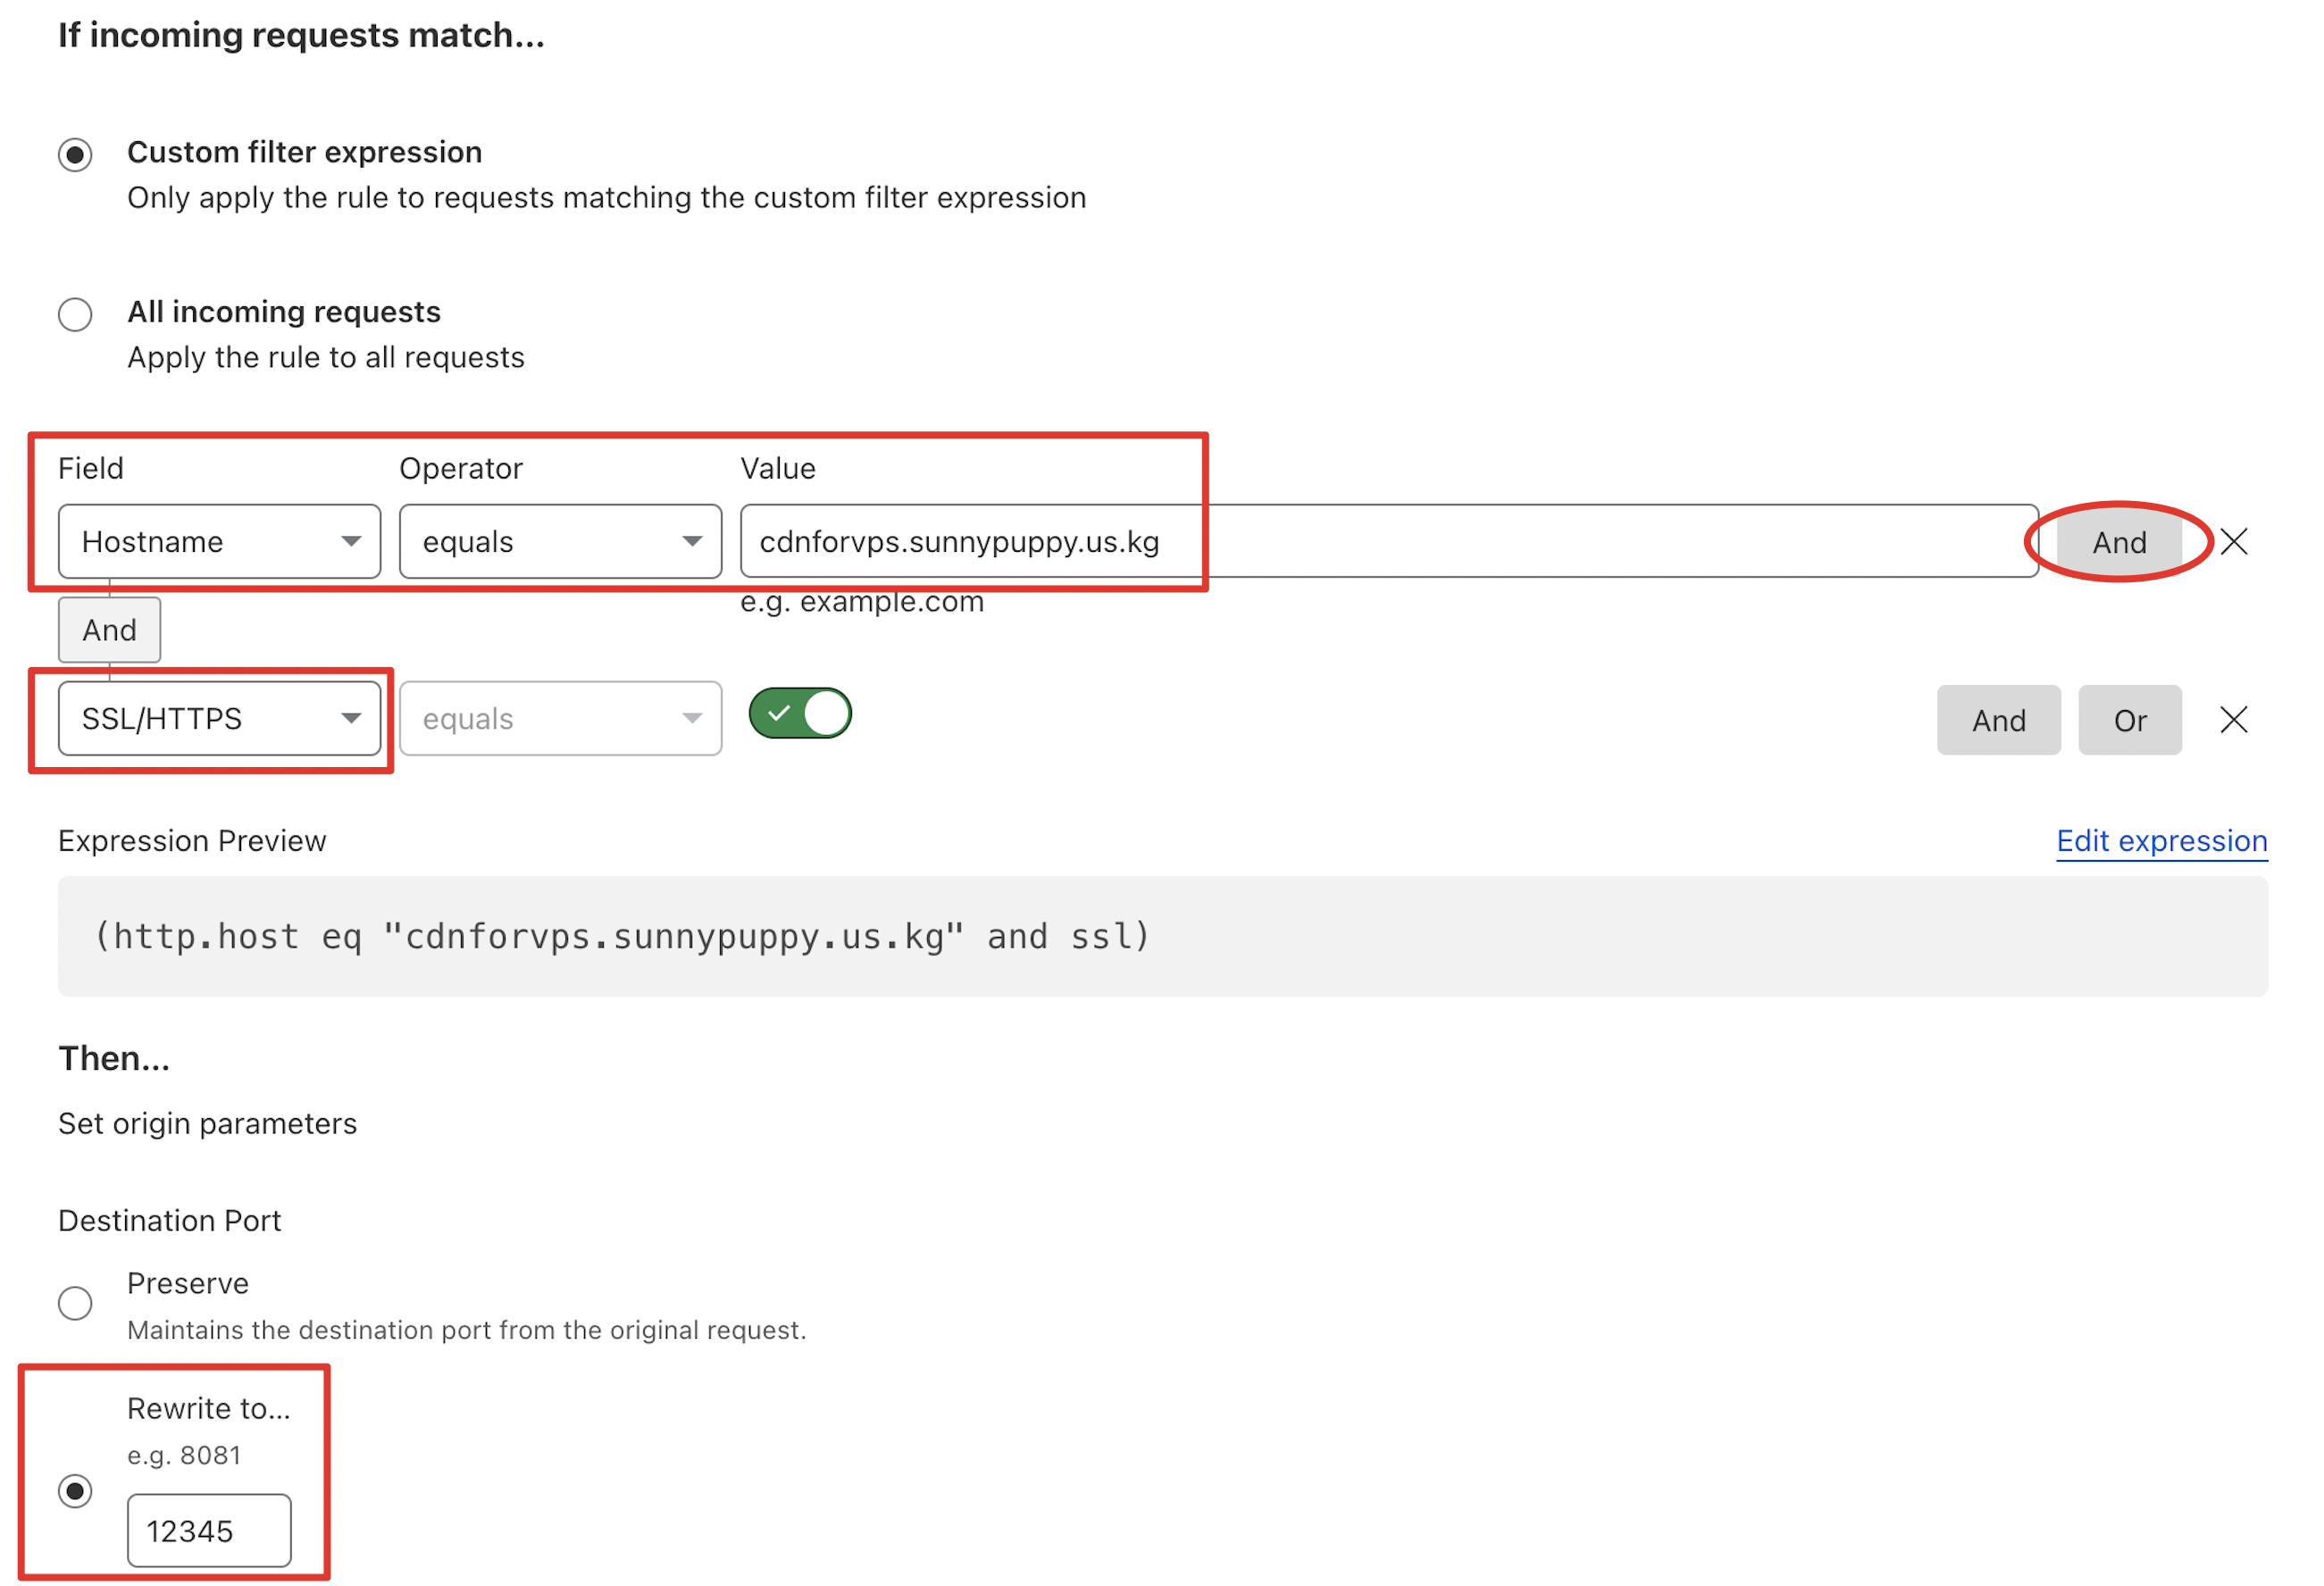2324x1586 pixels.
Task: Remove the Hostname filter condition row
Action: click(x=2233, y=541)
